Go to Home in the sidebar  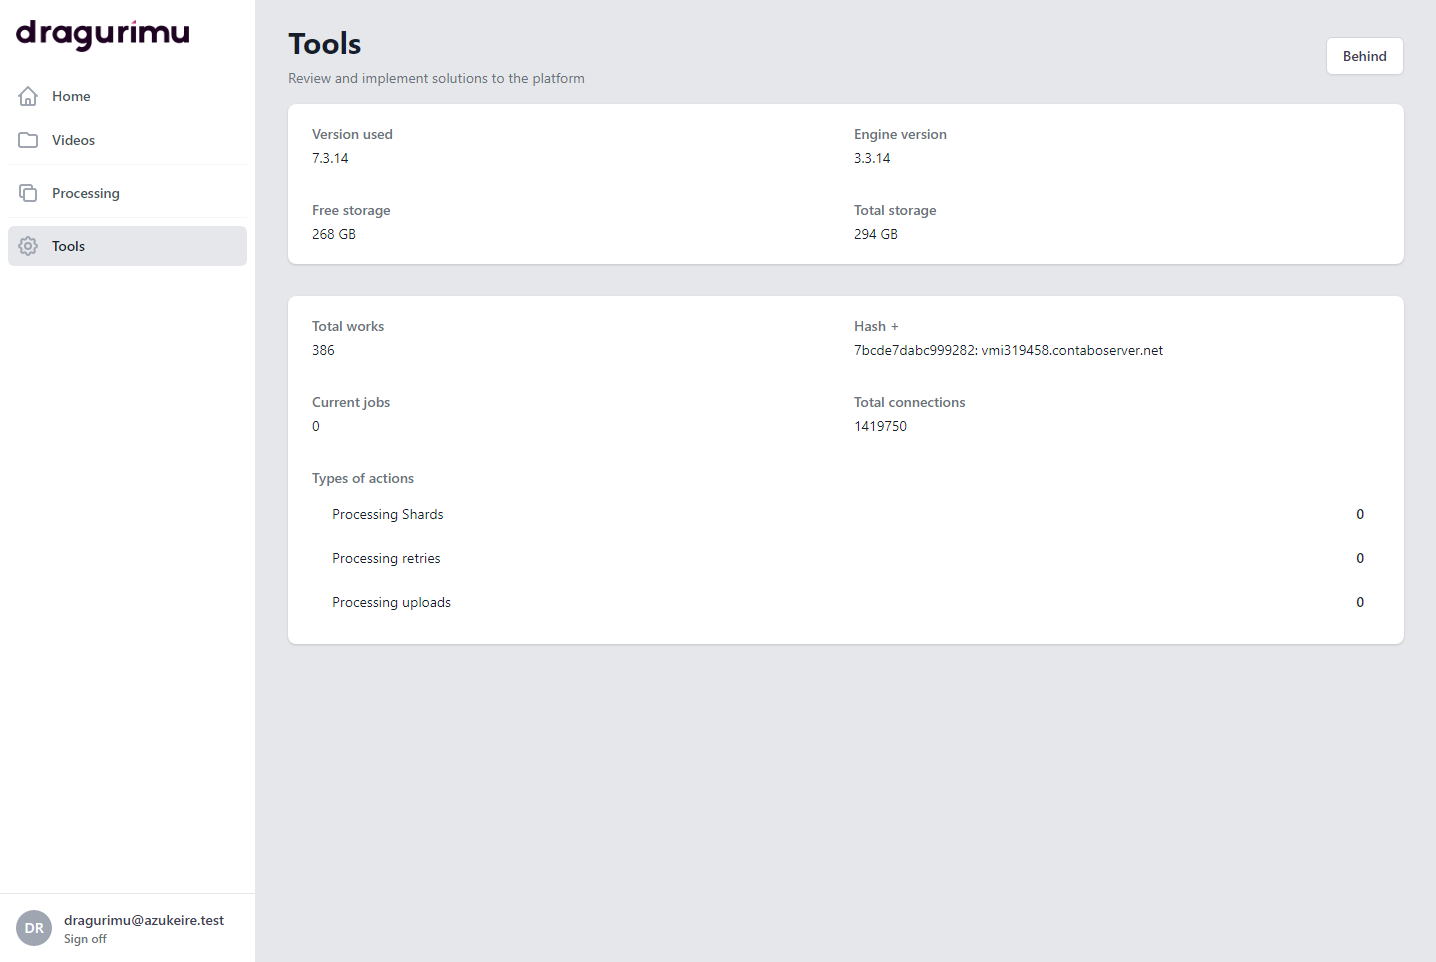point(71,96)
